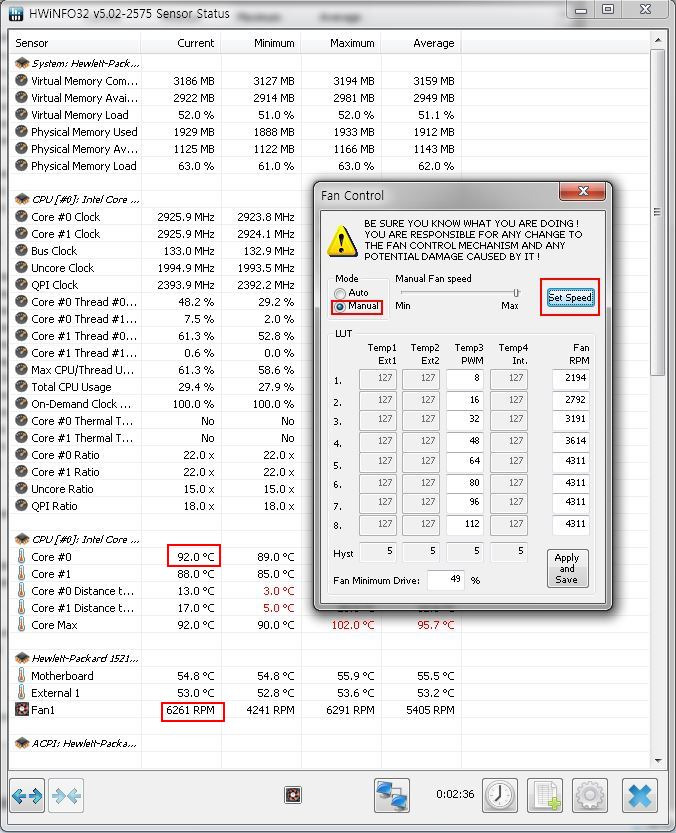Click the sensor list scroll up arrow

tap(657, 40)
